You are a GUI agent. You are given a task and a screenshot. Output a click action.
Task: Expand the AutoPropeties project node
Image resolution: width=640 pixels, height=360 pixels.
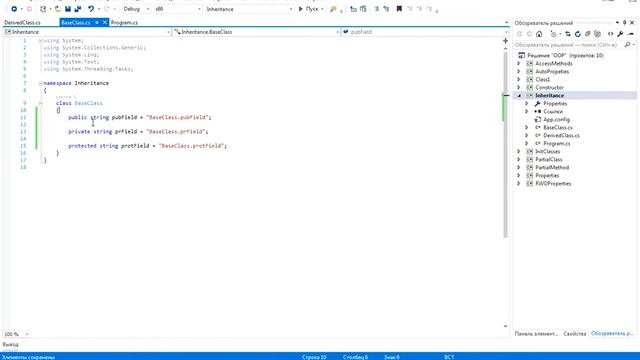pos(519,71)
